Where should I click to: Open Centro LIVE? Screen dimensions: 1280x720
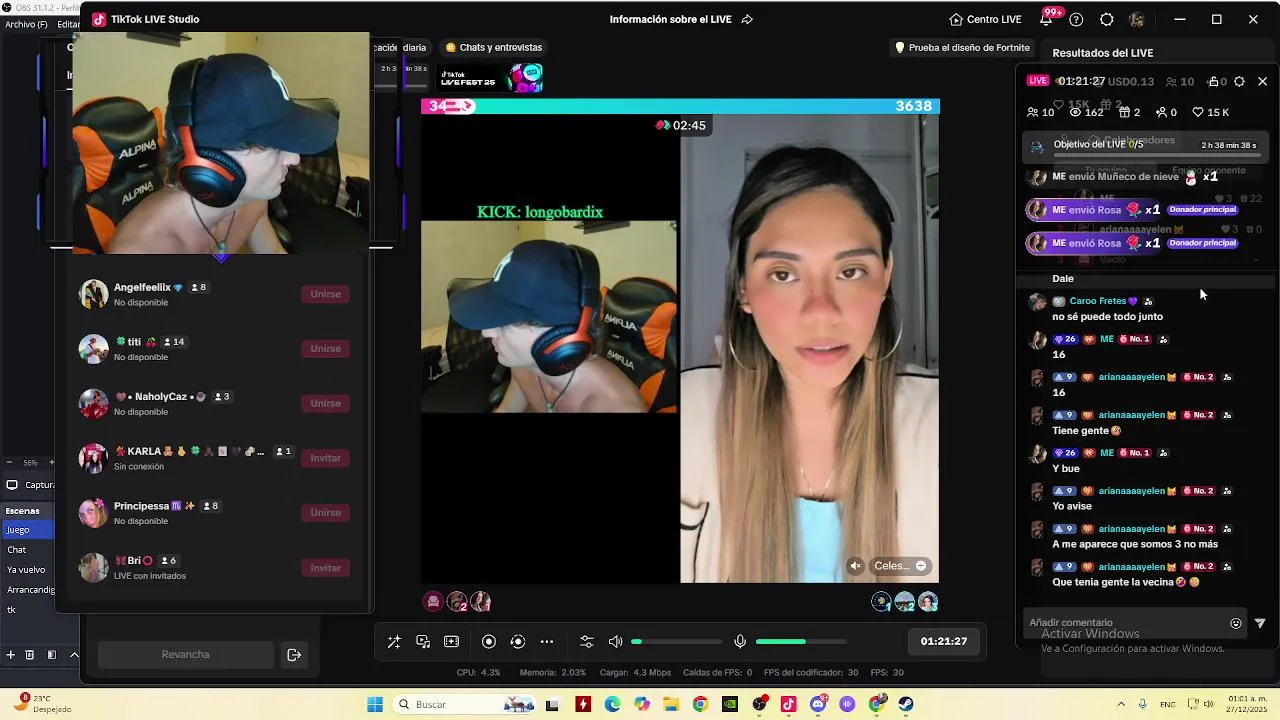point(985,19)
